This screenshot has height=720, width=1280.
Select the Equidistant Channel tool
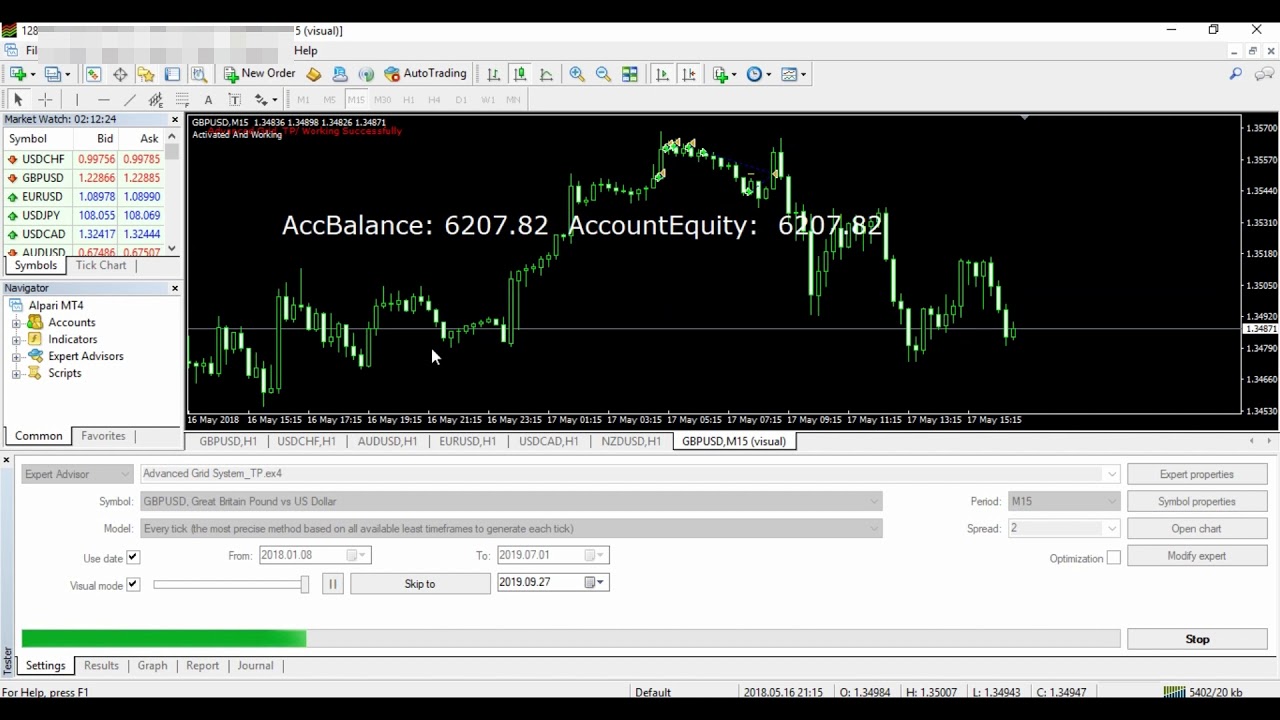coord(155,99)
